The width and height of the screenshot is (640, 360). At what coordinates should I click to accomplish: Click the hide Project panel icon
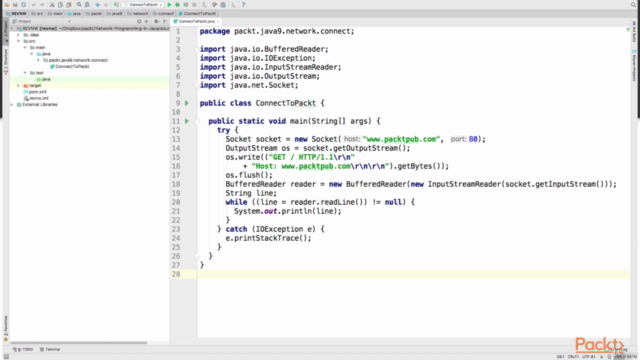pyautogui.click(x=164, y=21)
